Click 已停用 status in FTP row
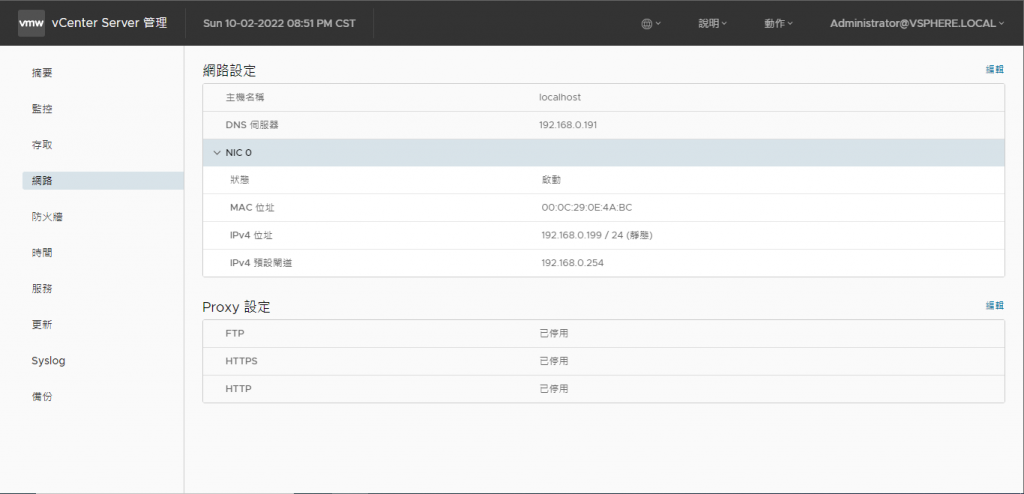This screenshot has width=1024, height=494. click(x=554, y=333)
